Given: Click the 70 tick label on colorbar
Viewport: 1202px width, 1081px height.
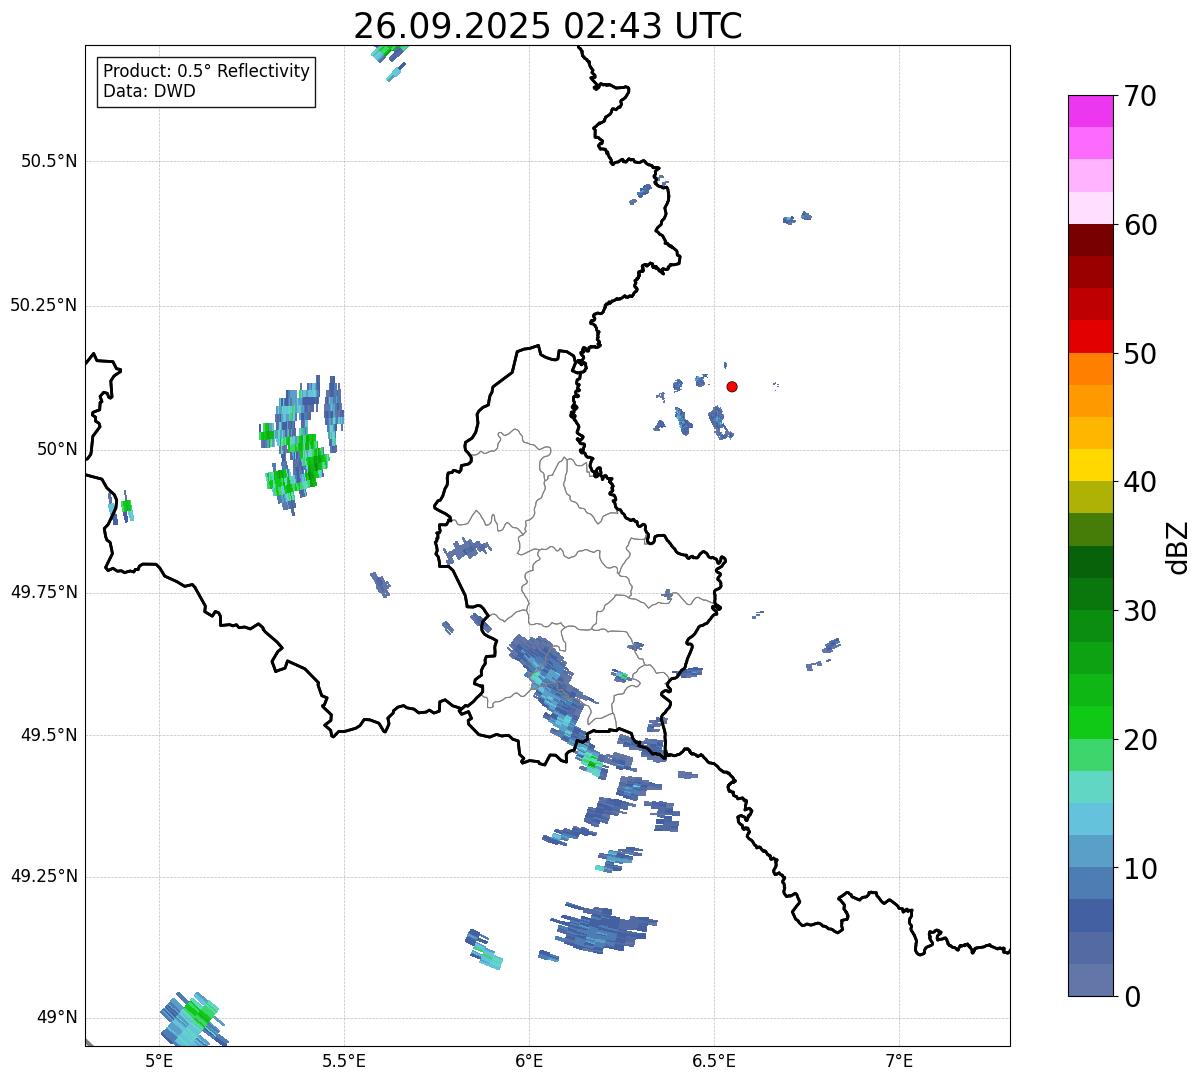Looking at the screenshot, I should (1140, 97).
